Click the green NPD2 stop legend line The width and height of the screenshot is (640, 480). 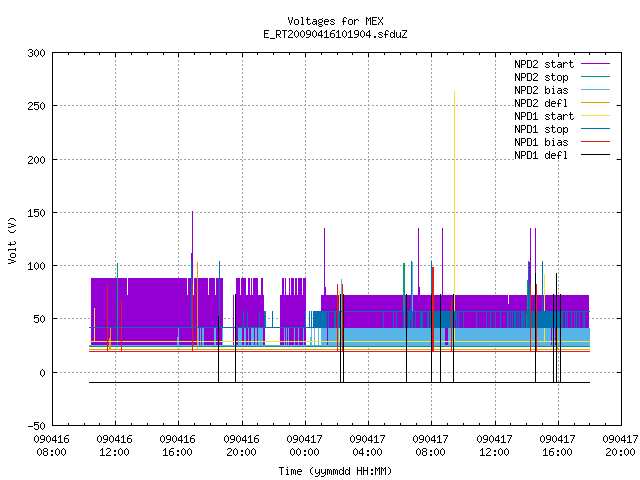pyautogui.click(x=596, y=77)
